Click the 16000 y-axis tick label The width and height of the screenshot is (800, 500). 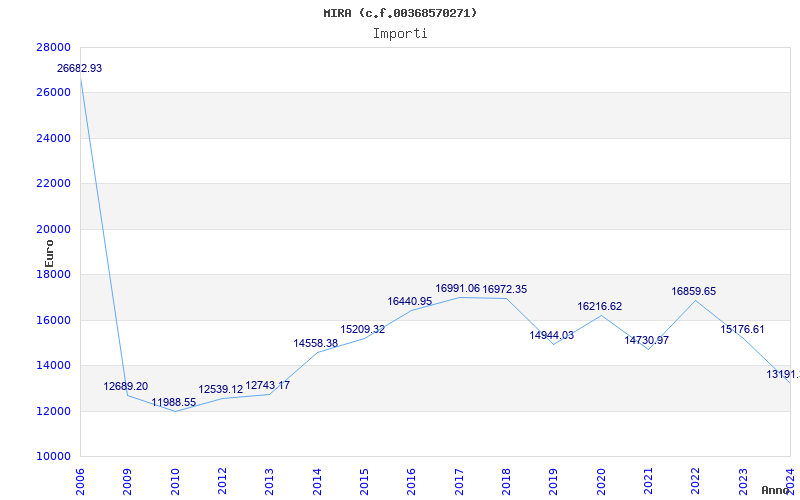54,320
